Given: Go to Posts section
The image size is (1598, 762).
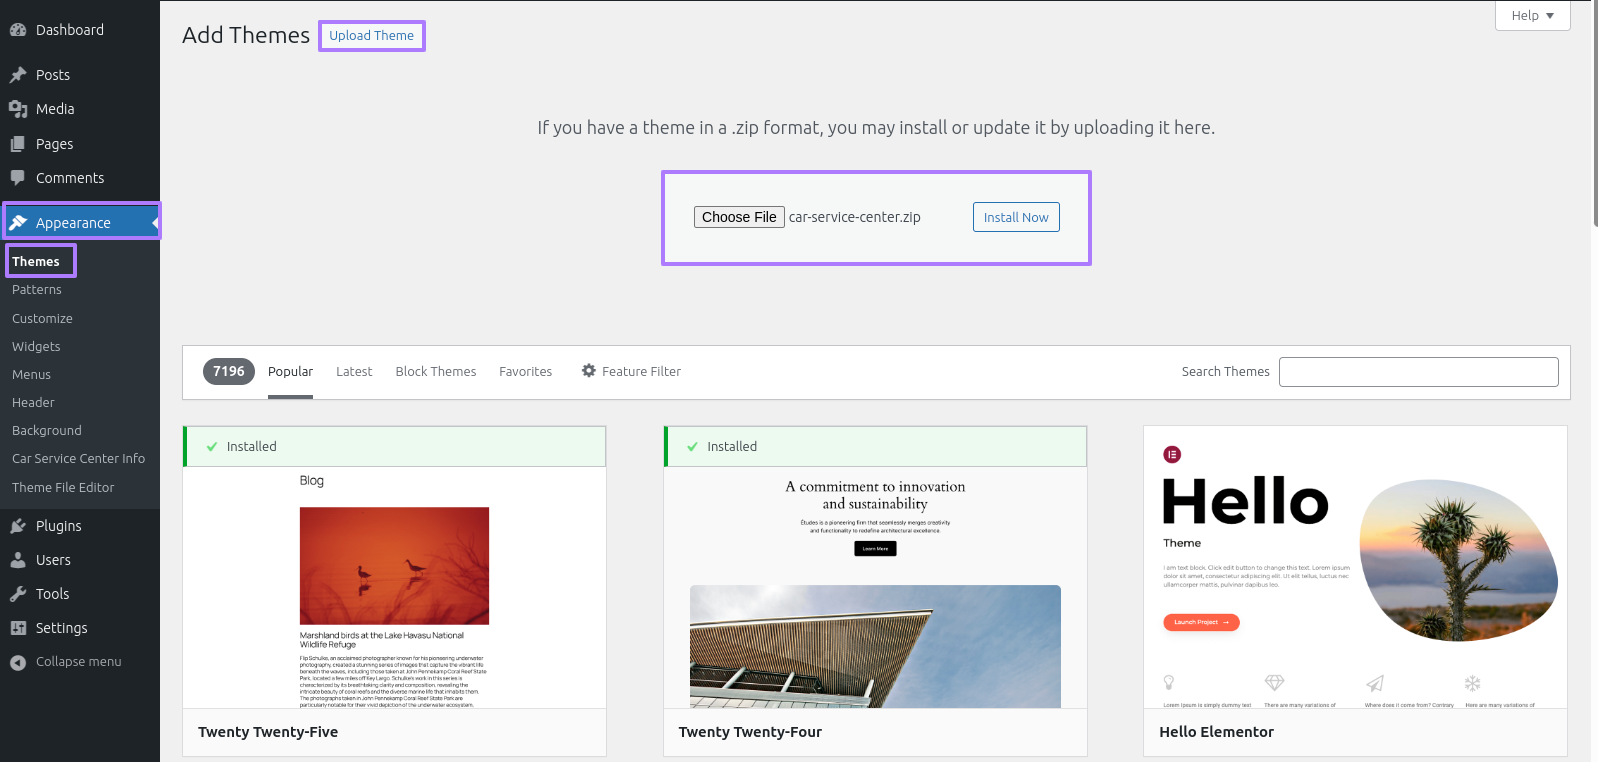Looking at the screenshot, I should tap(80, 75).
